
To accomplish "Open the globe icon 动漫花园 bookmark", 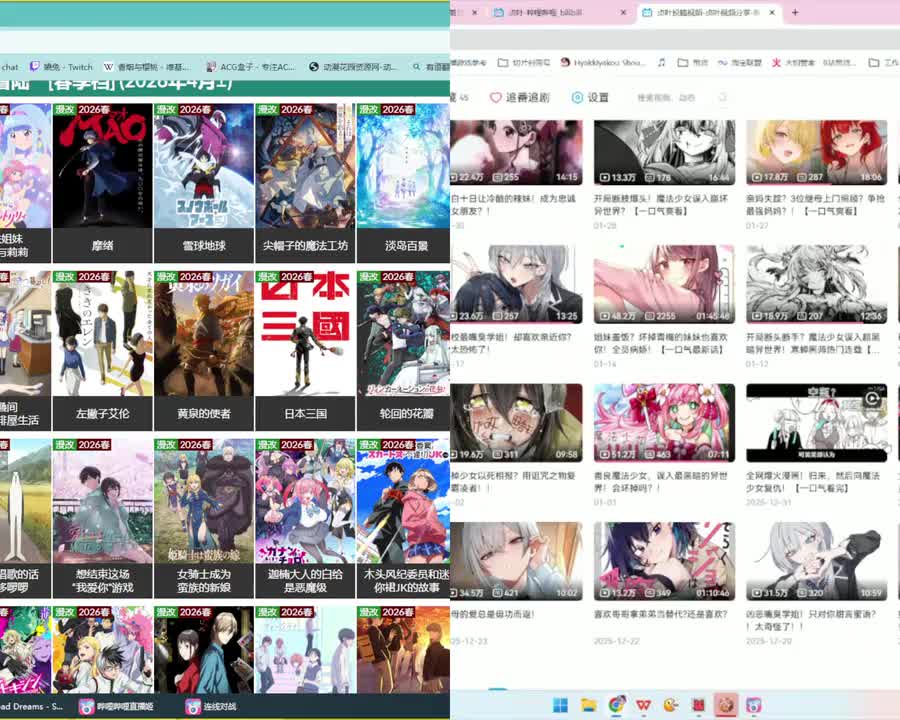I will (x=352, y=67).
